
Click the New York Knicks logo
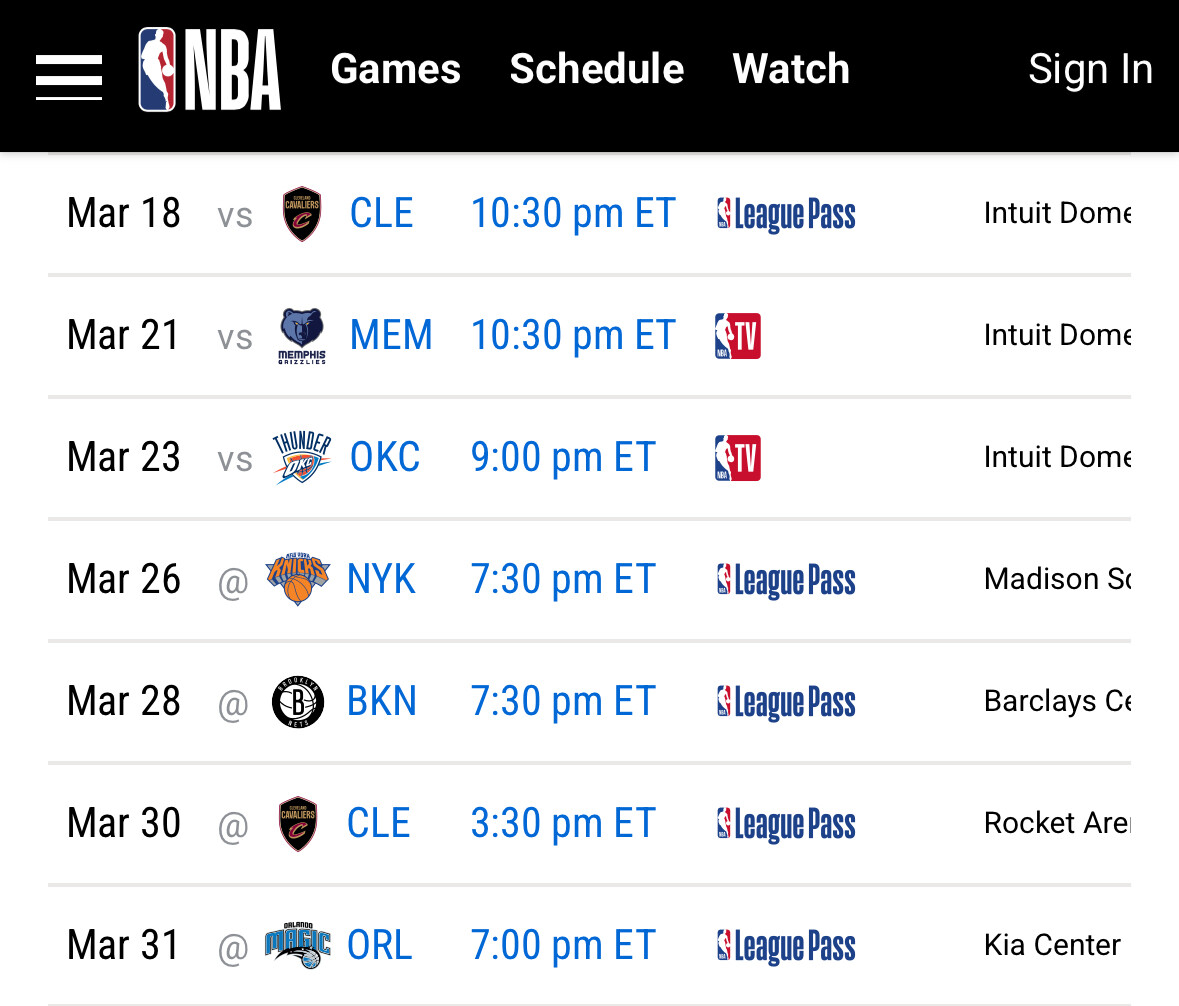[x=298, y=580]
